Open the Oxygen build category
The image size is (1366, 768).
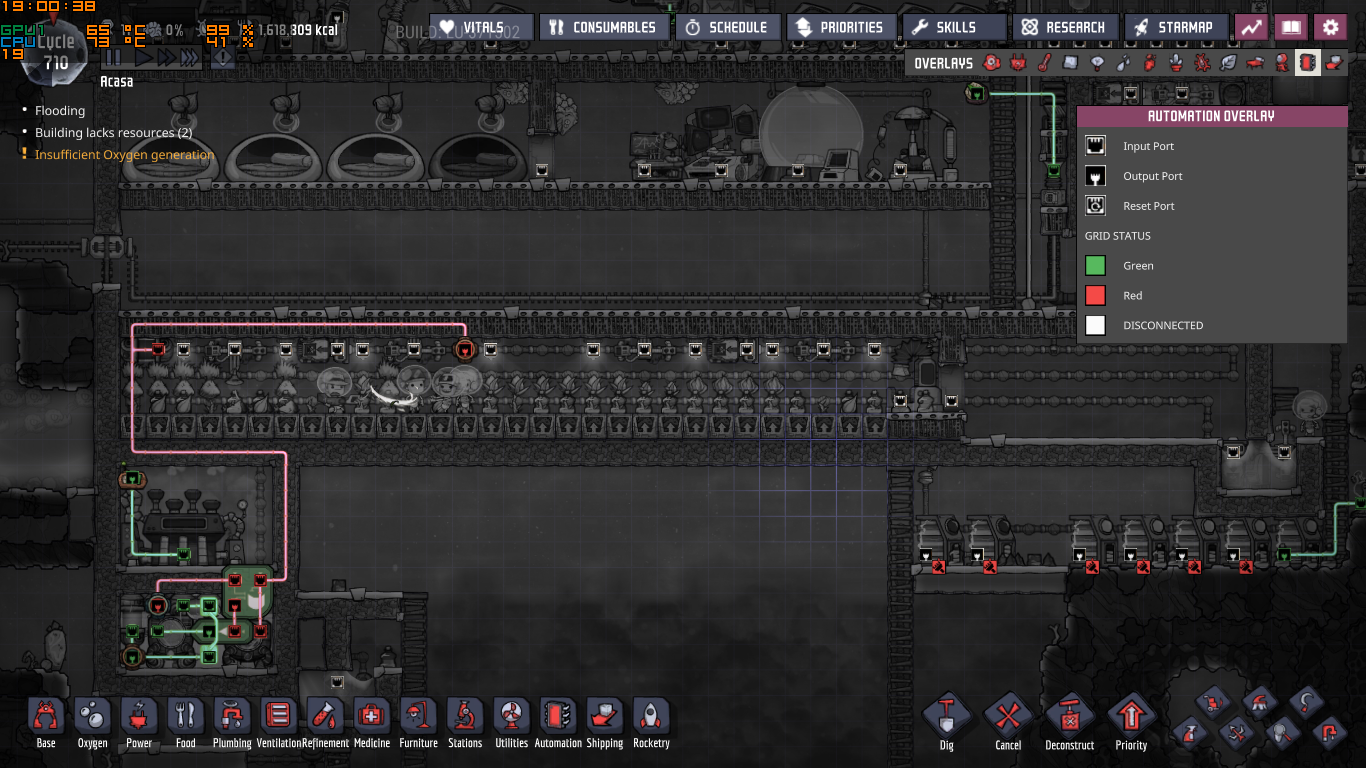tap(93, 723)
